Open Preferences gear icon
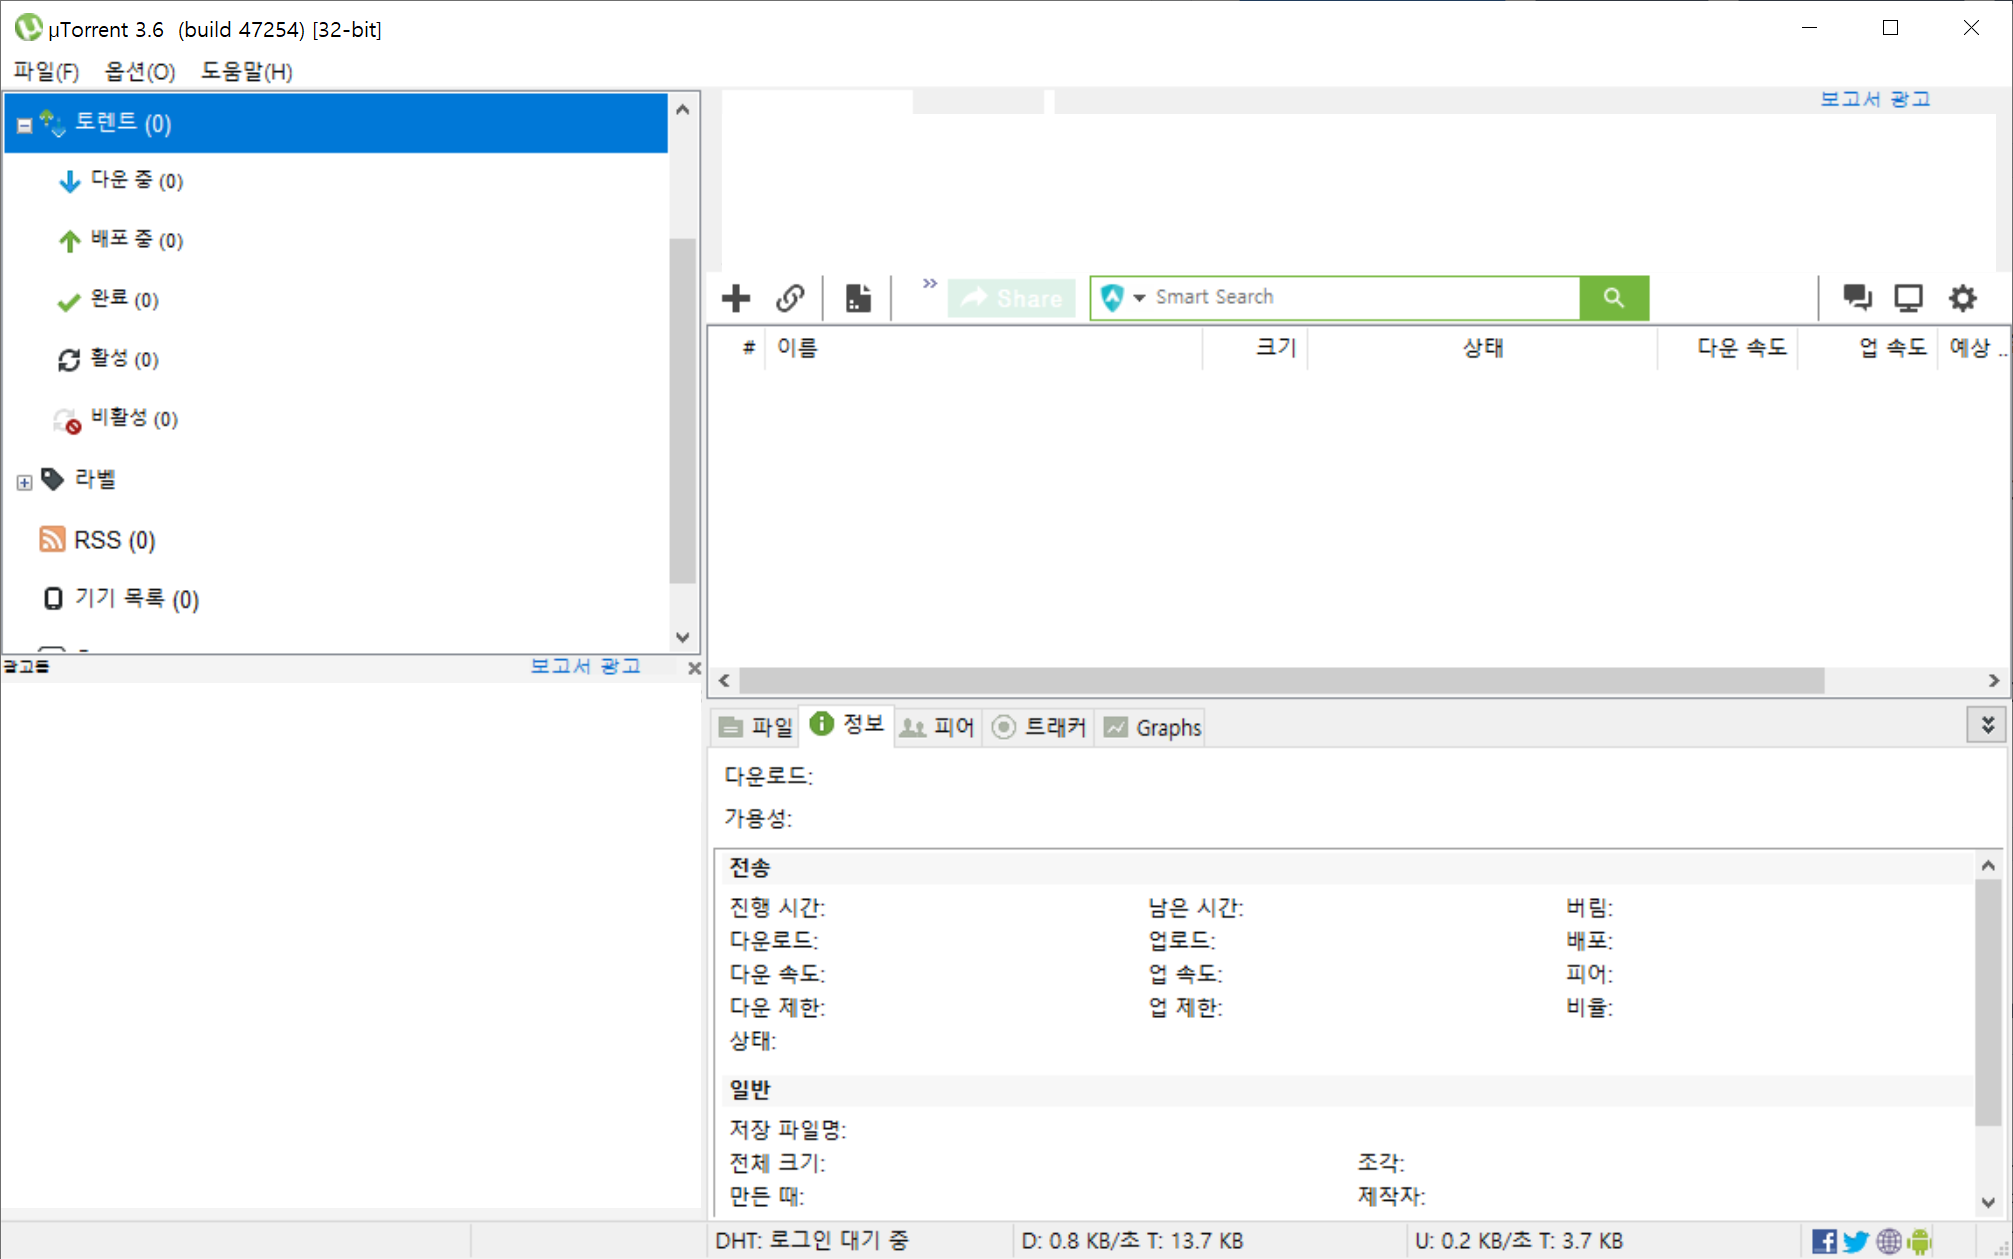 tap(1963, 298)
